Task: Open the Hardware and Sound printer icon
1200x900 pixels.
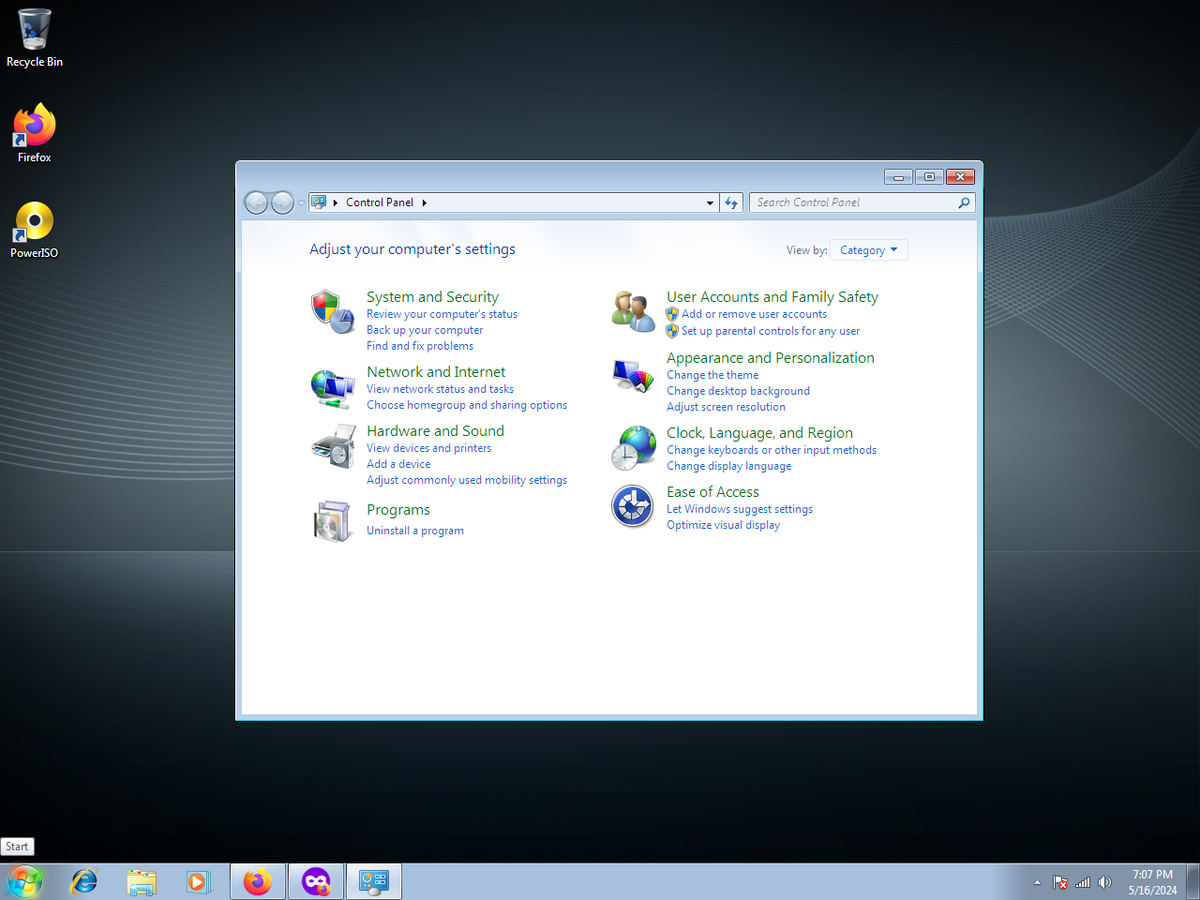Action: tap(332, 447)
